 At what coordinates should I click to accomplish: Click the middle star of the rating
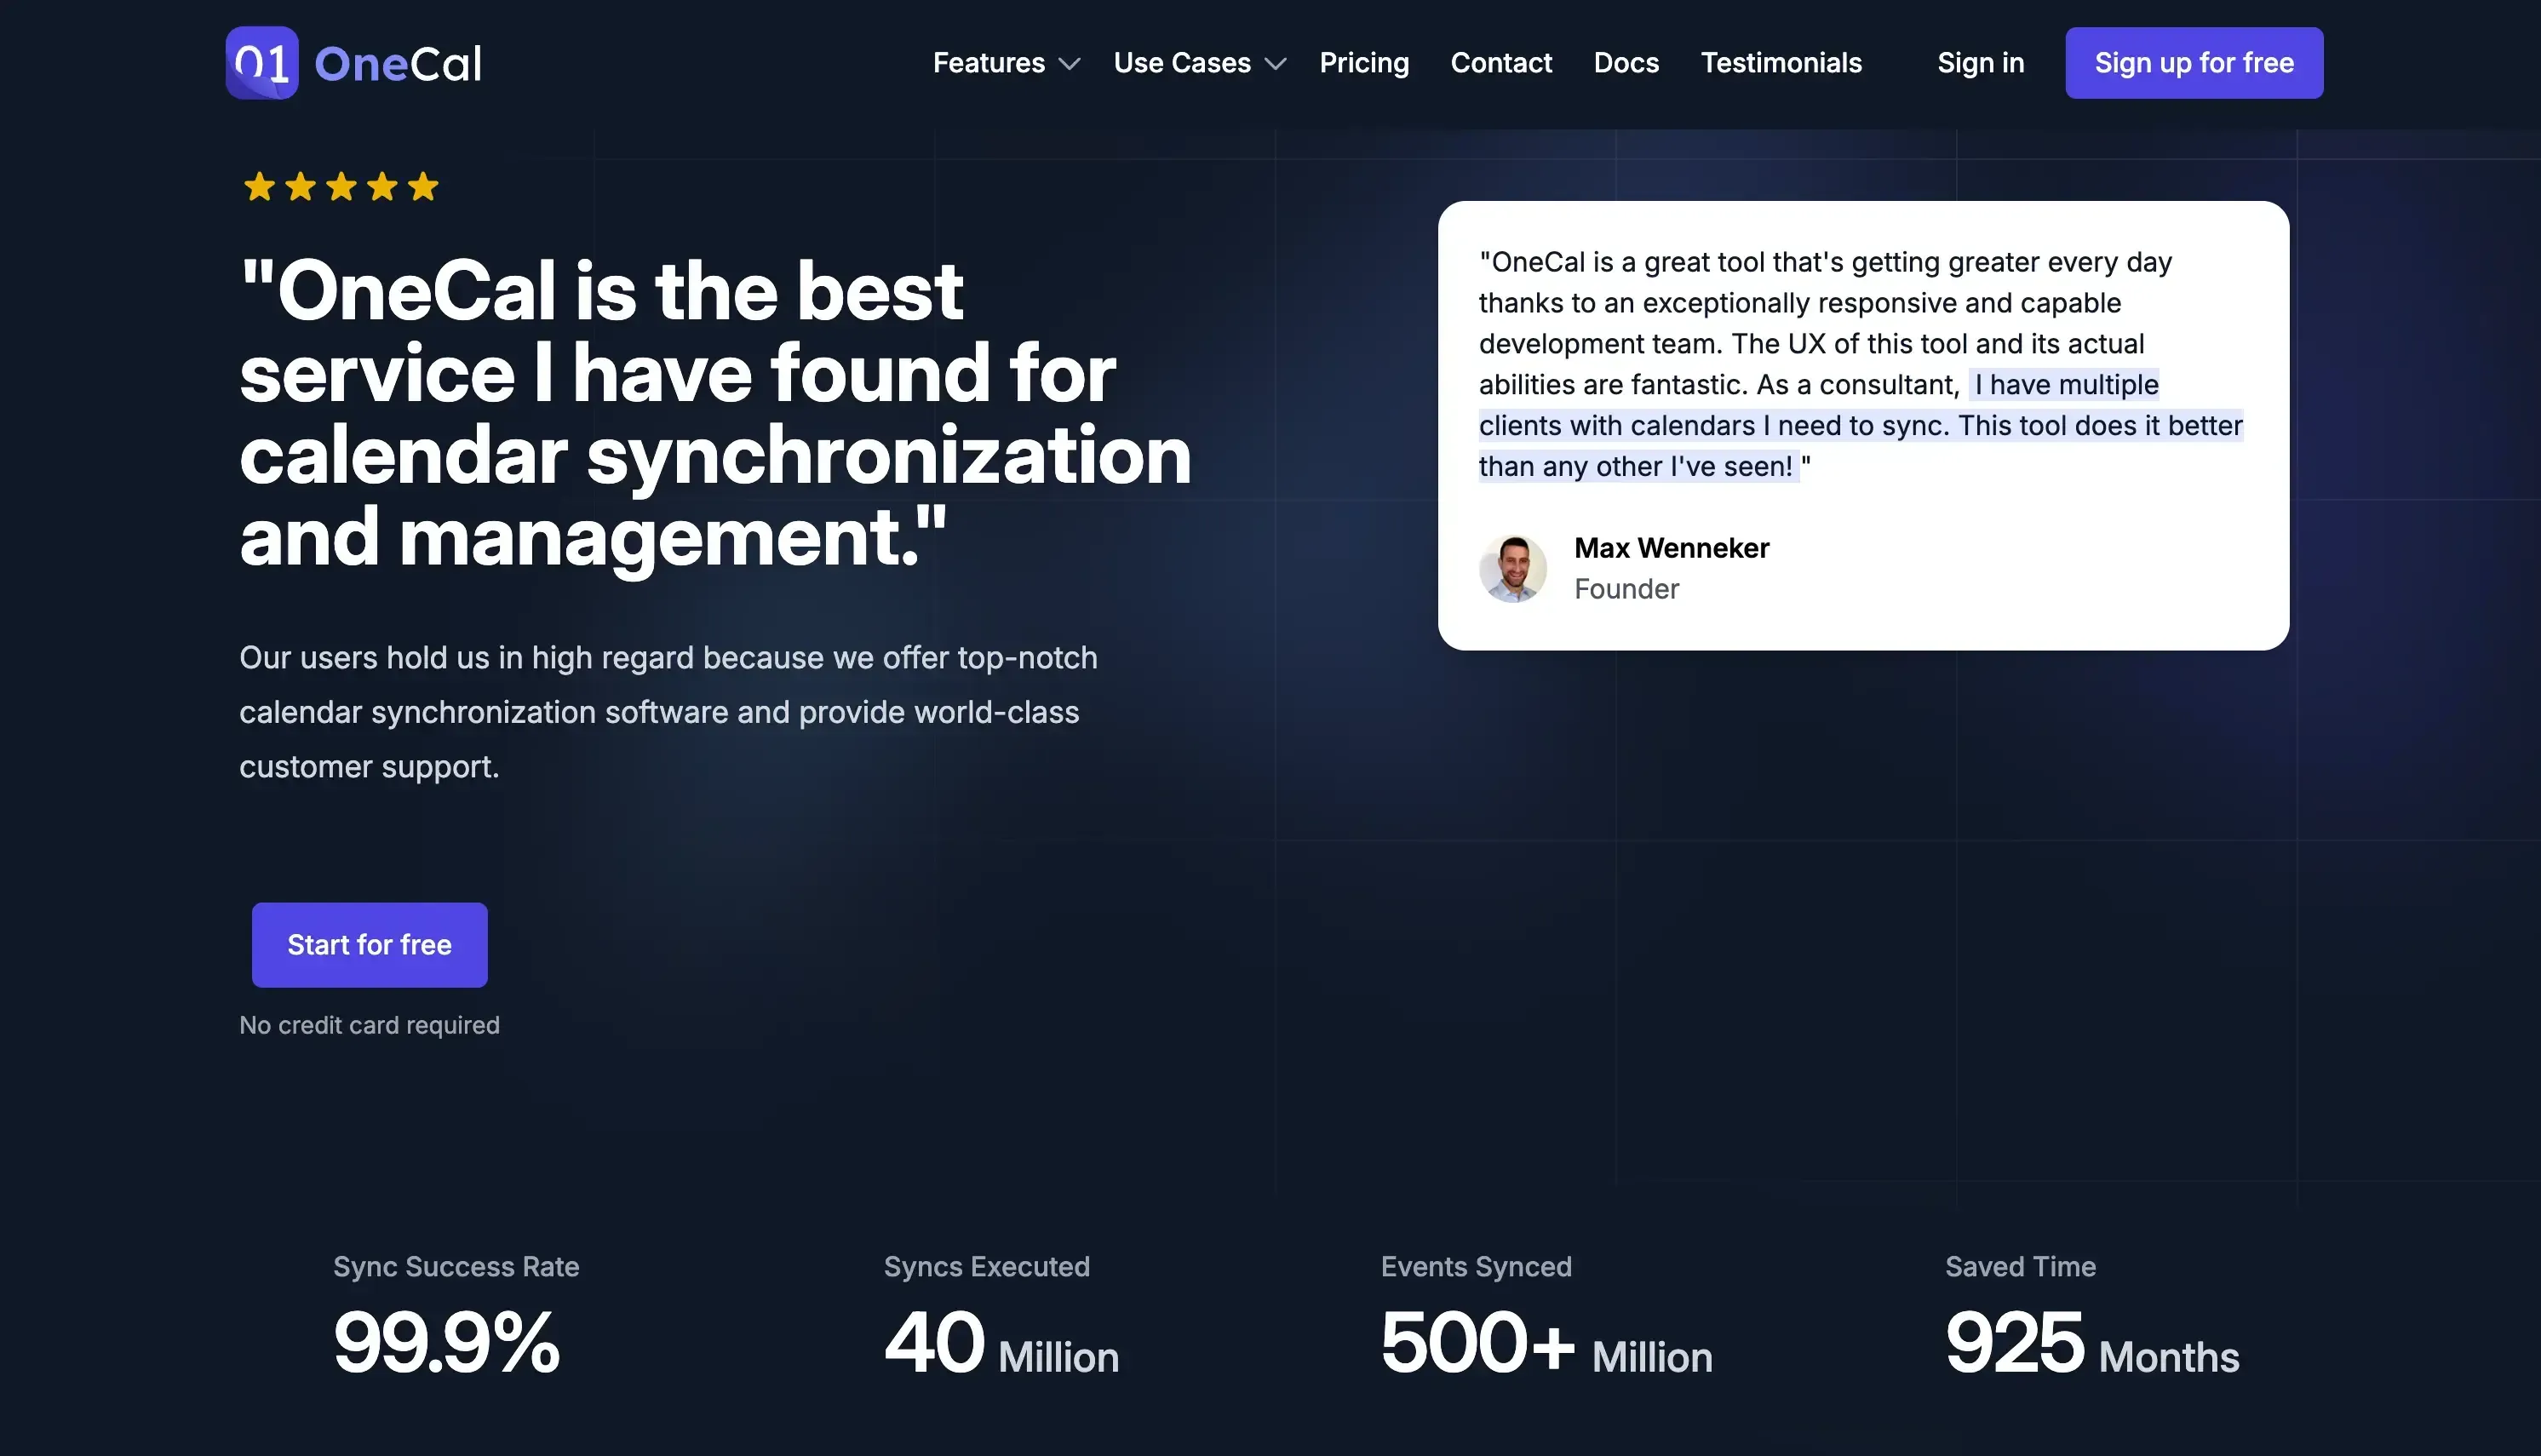coord(343,186)
